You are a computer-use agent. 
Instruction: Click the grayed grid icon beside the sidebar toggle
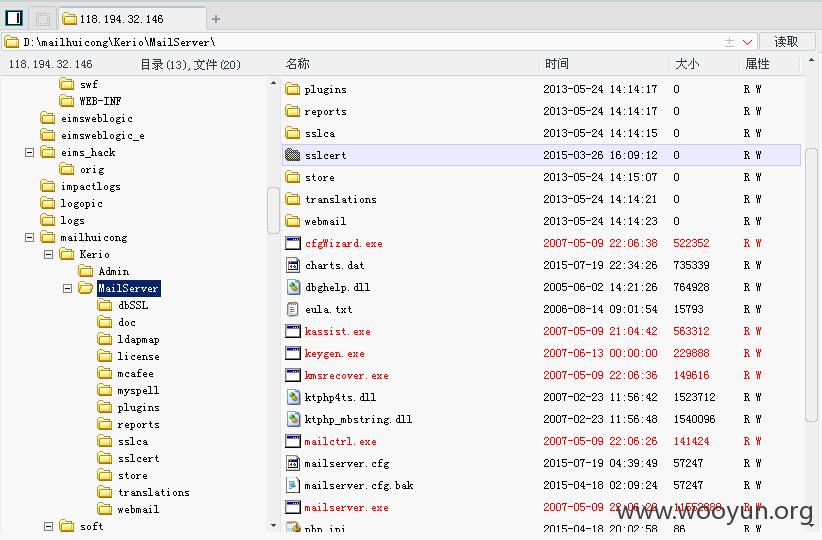click(42, 19)
